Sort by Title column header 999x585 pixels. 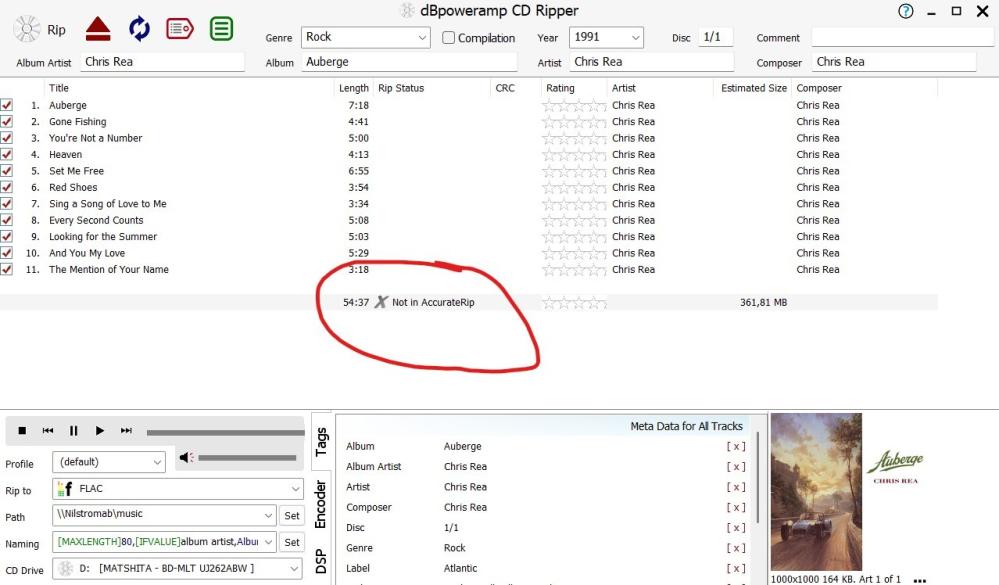point(59,88)
